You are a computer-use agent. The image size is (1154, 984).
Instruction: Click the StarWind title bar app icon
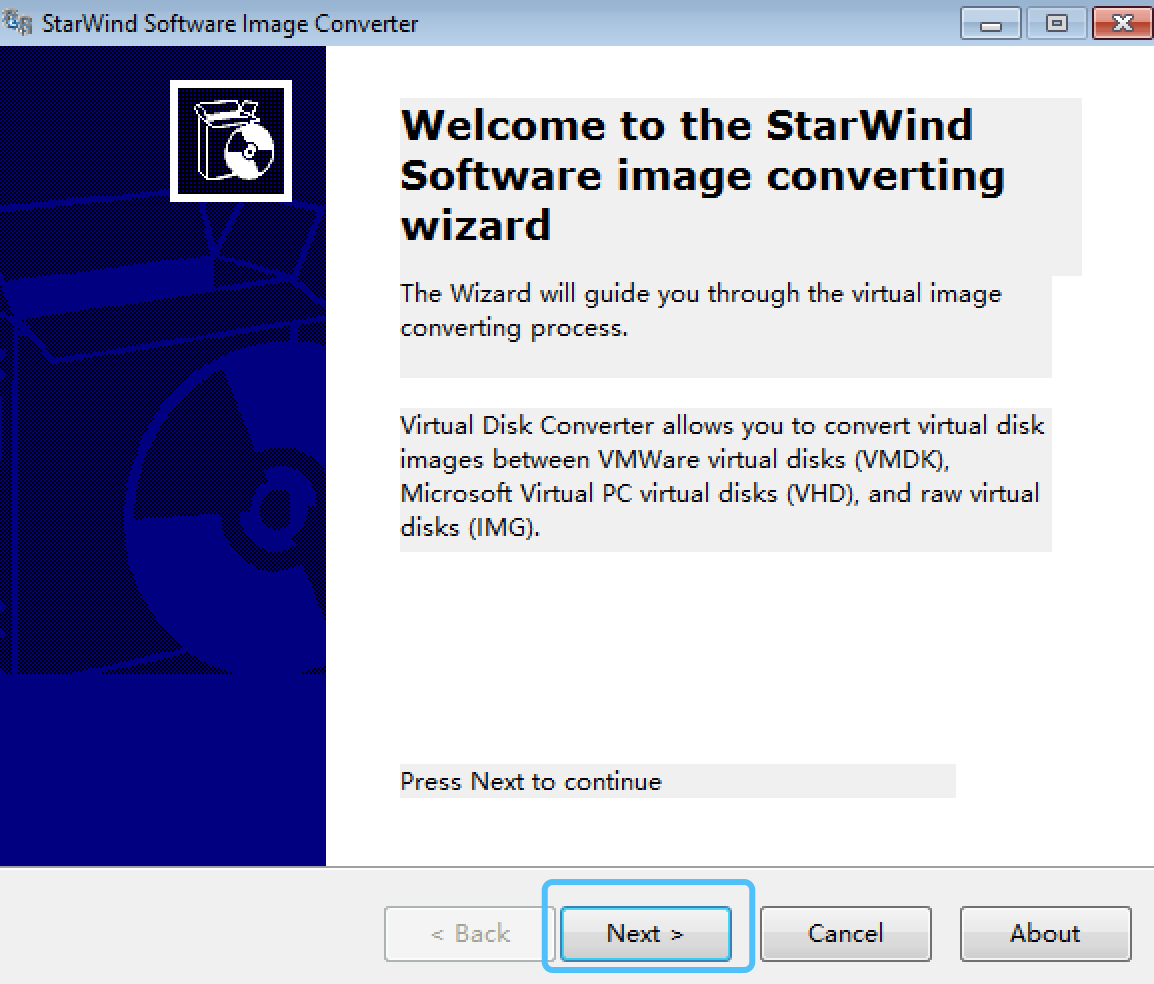pos(18,23)
